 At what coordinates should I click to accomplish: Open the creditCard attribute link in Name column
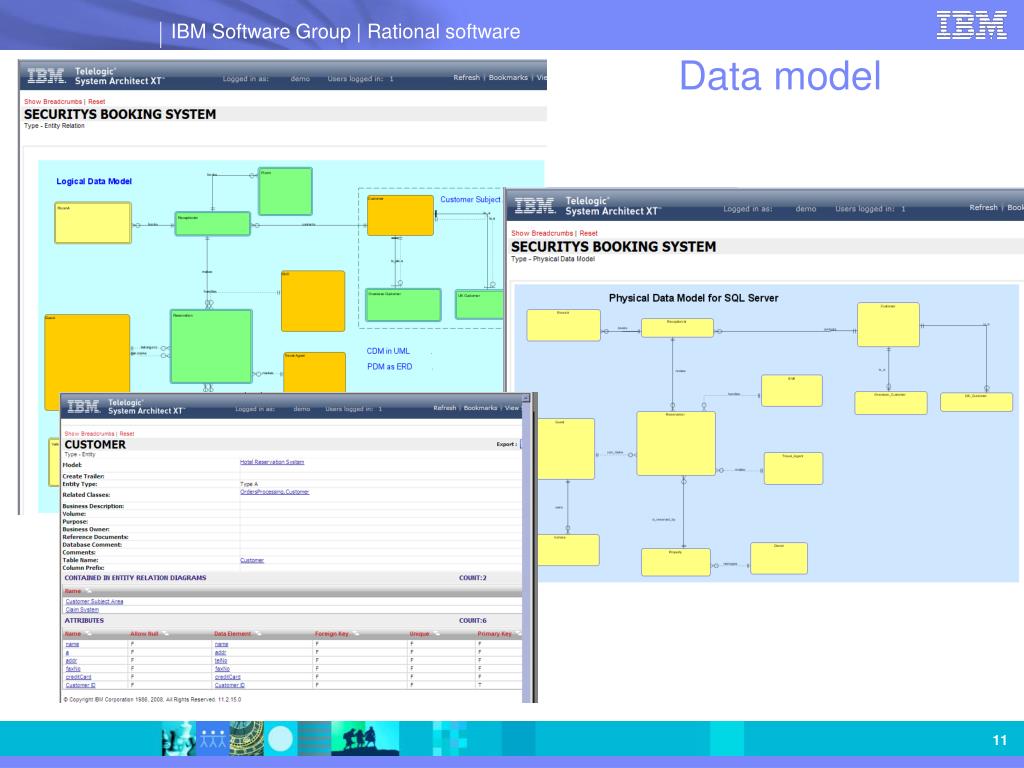pyautogui.click(x=78, y=677)
